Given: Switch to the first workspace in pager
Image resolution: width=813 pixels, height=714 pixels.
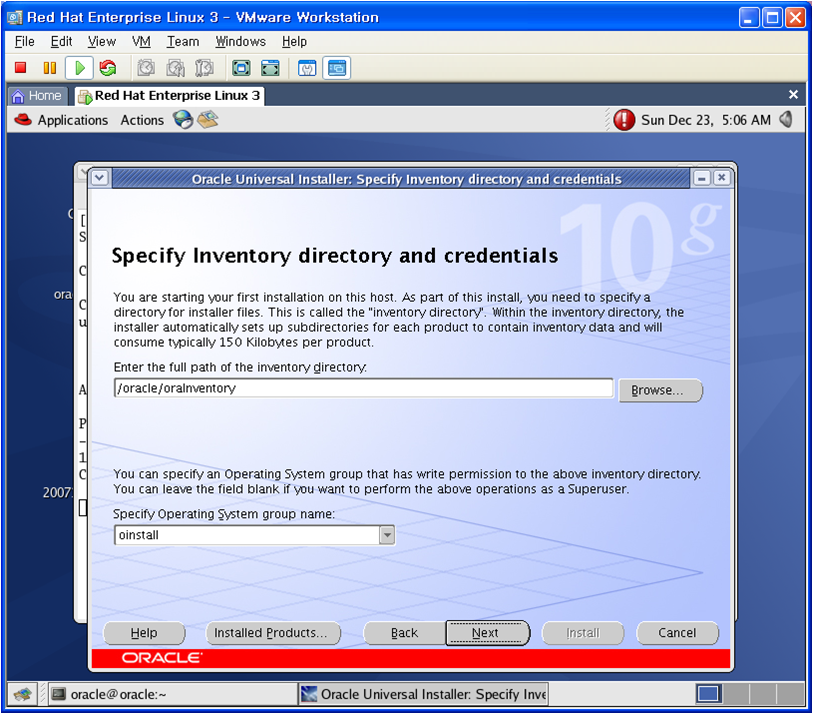Looking at the screenshot, I should click(x=709, y=694).
